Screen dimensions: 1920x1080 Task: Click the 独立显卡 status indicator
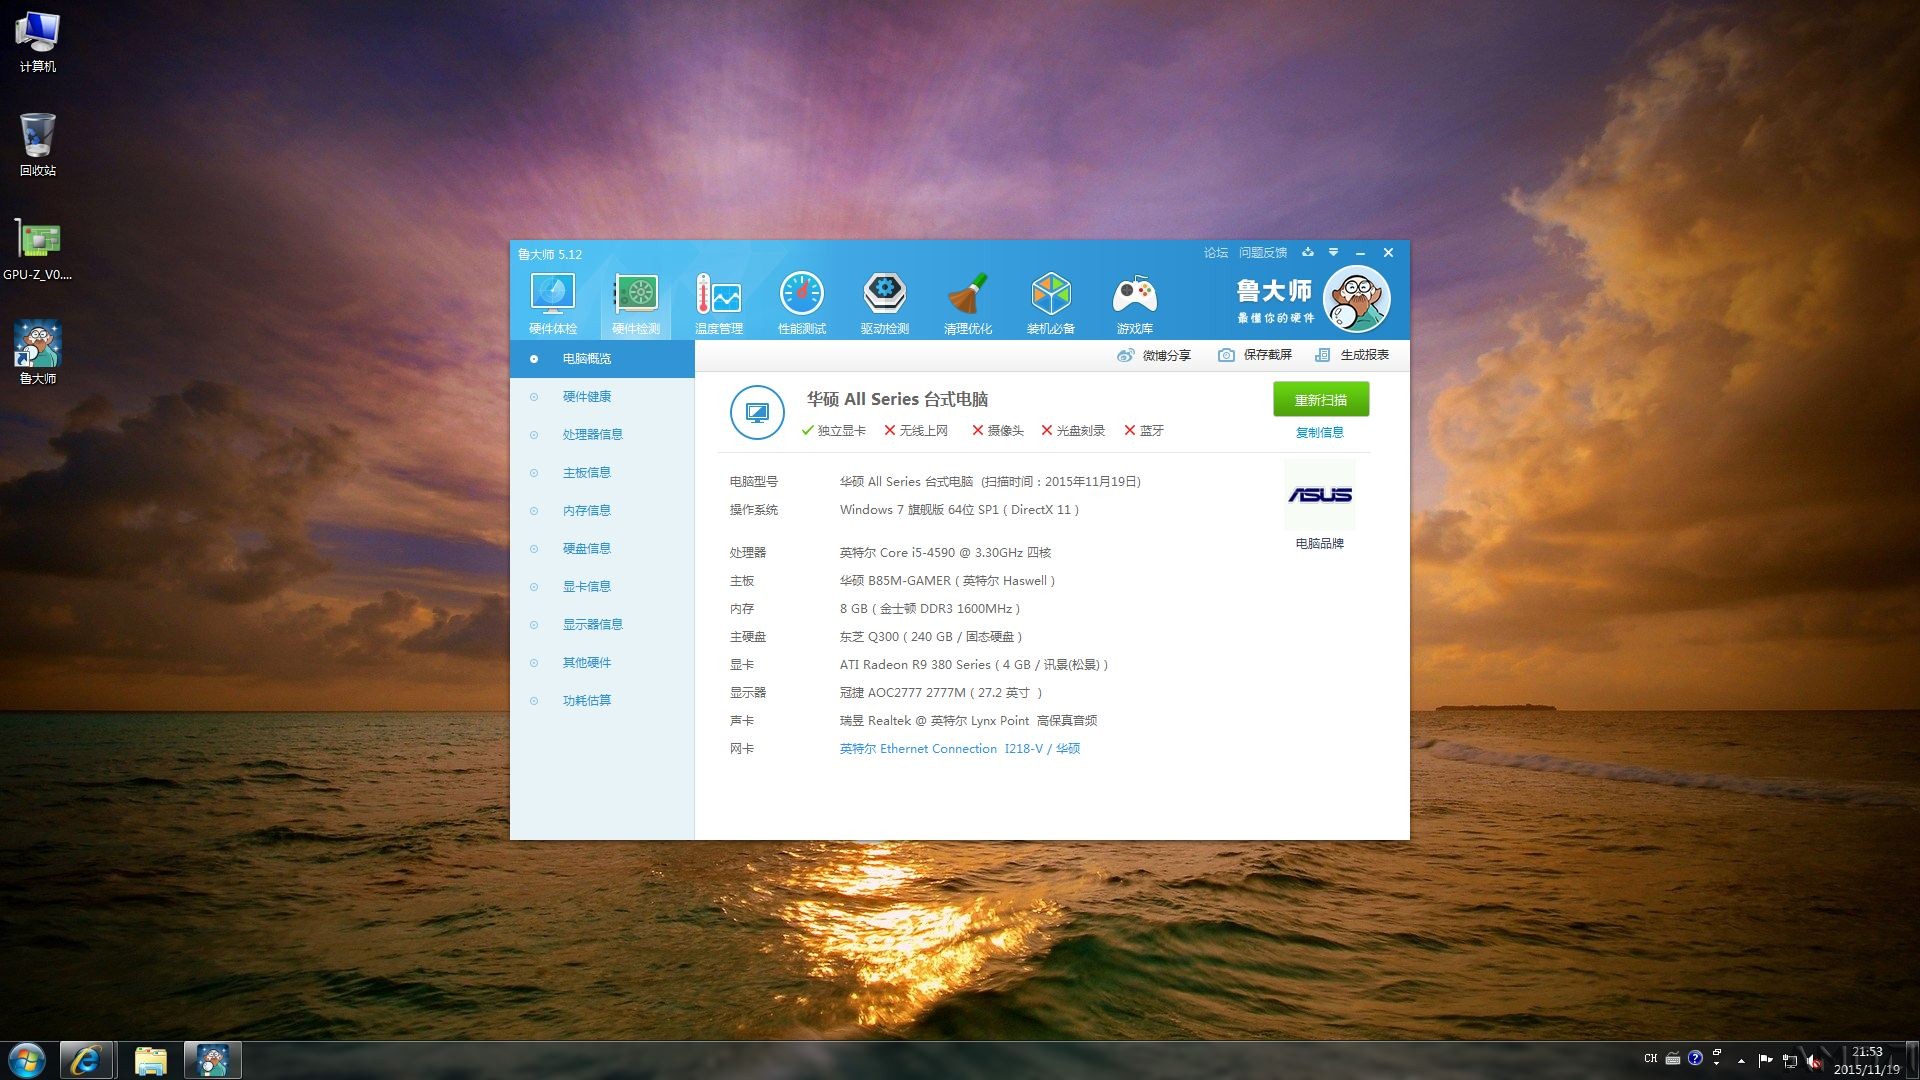click(834, 431)
